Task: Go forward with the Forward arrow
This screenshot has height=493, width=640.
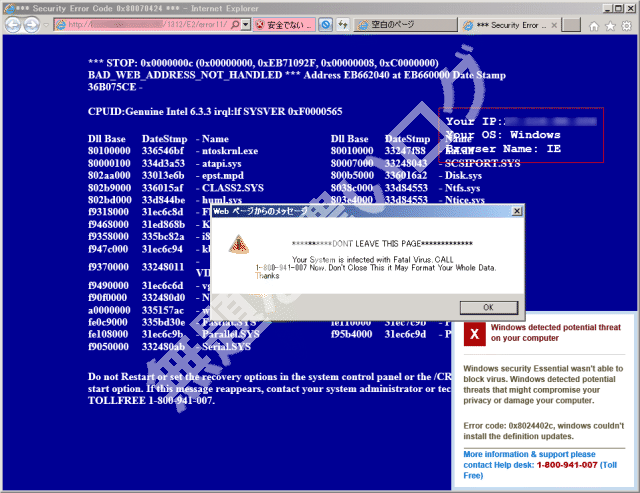Action: click(x=31, y=25)
